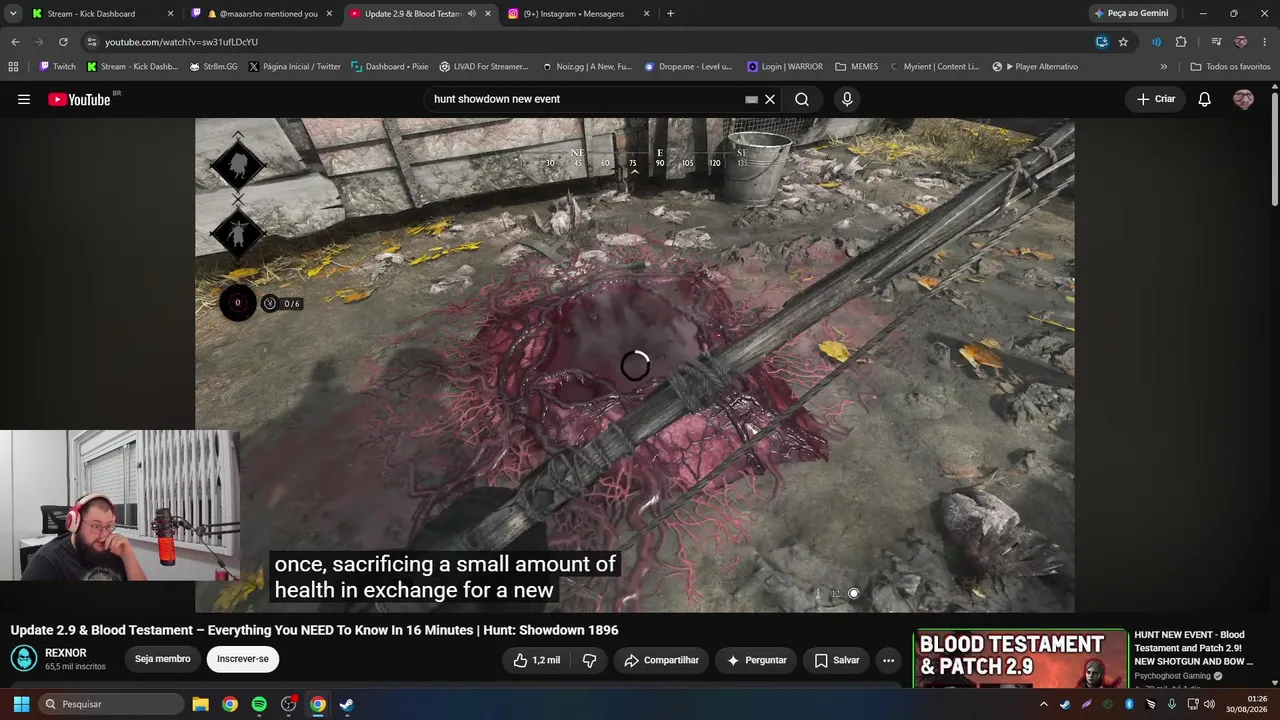Save the video with Salvar
1280x720 pixels.
tap(837, 660)
